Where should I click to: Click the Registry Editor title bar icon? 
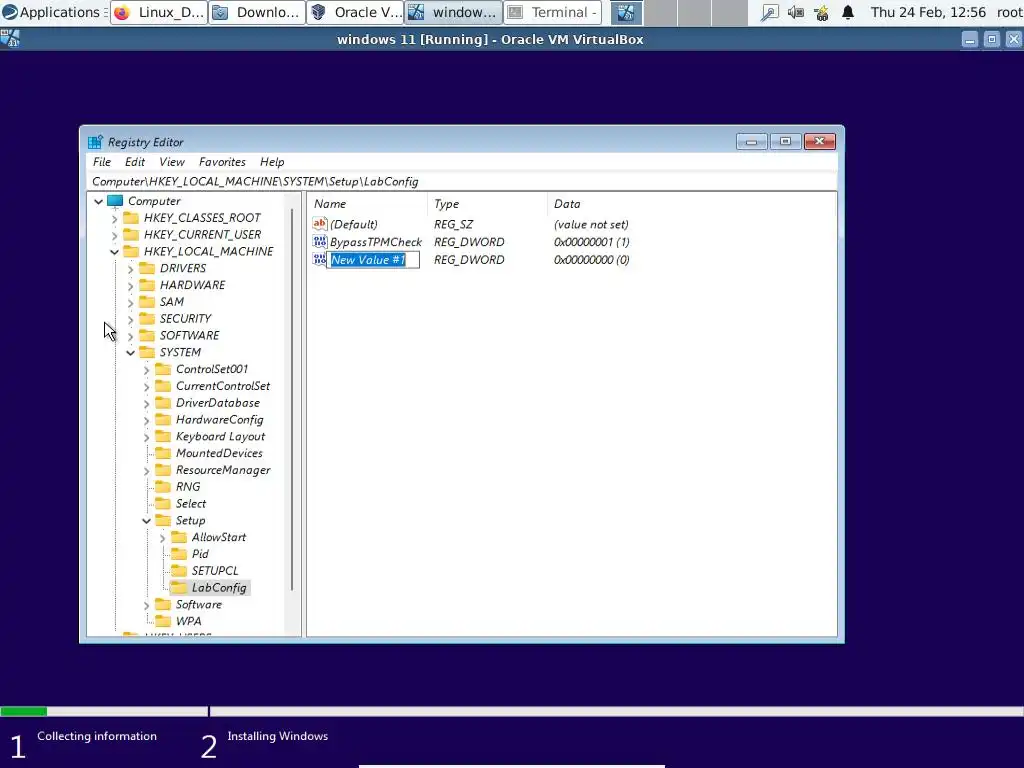click(x=95, y=142)
